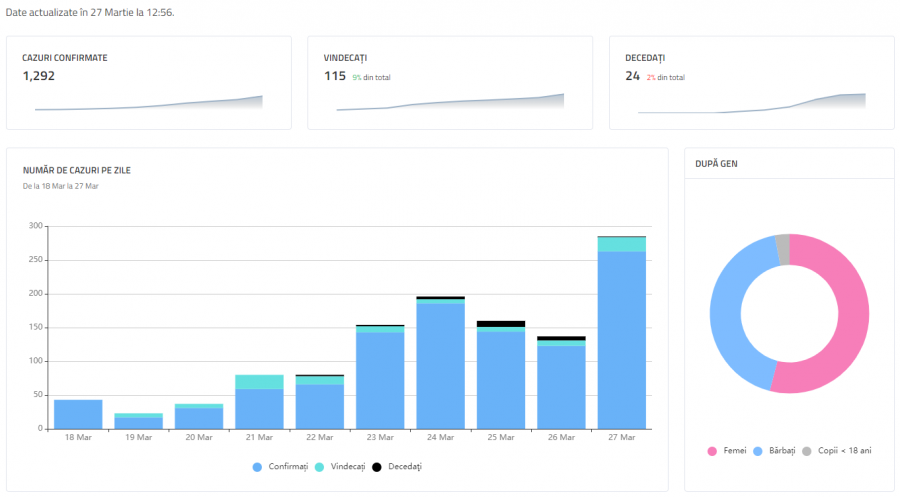Image resolution: width=900 pixels, height=497 pixels.
Task: Toggle the Decedați legend entry
Action: 399,467
